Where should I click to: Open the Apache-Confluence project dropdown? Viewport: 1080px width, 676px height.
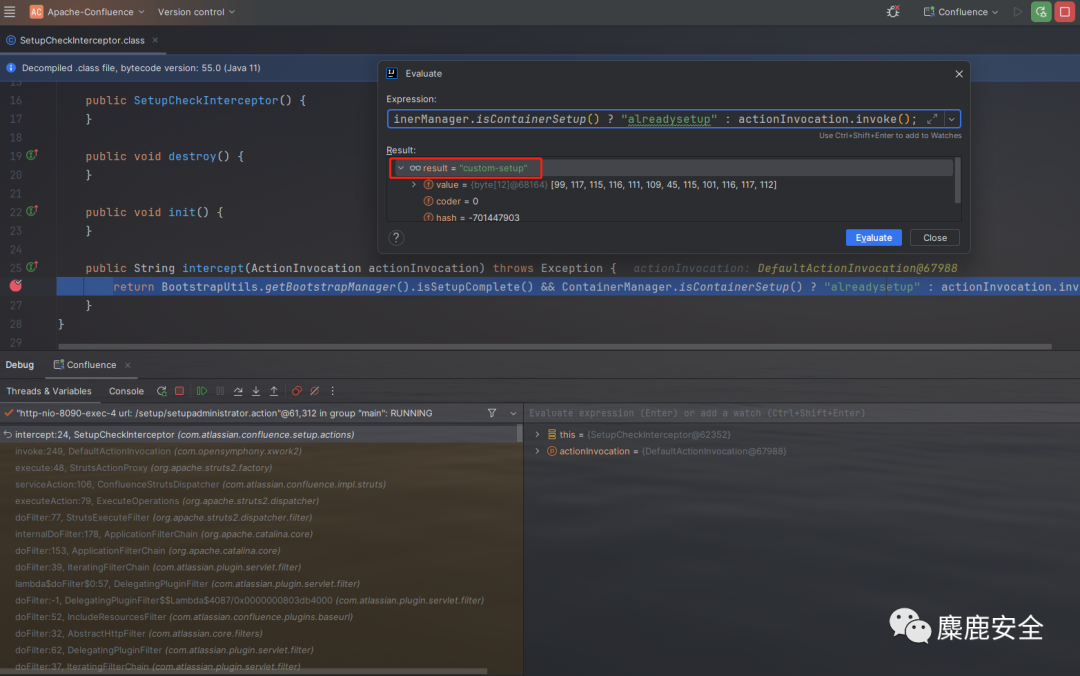(x=87, y=12)
